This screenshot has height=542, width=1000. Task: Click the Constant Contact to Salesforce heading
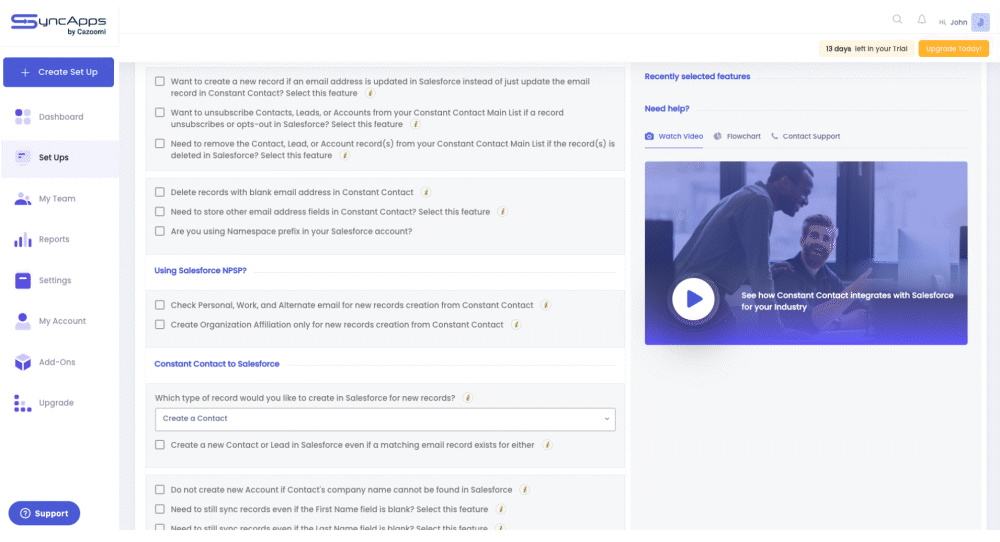[217, 363]
